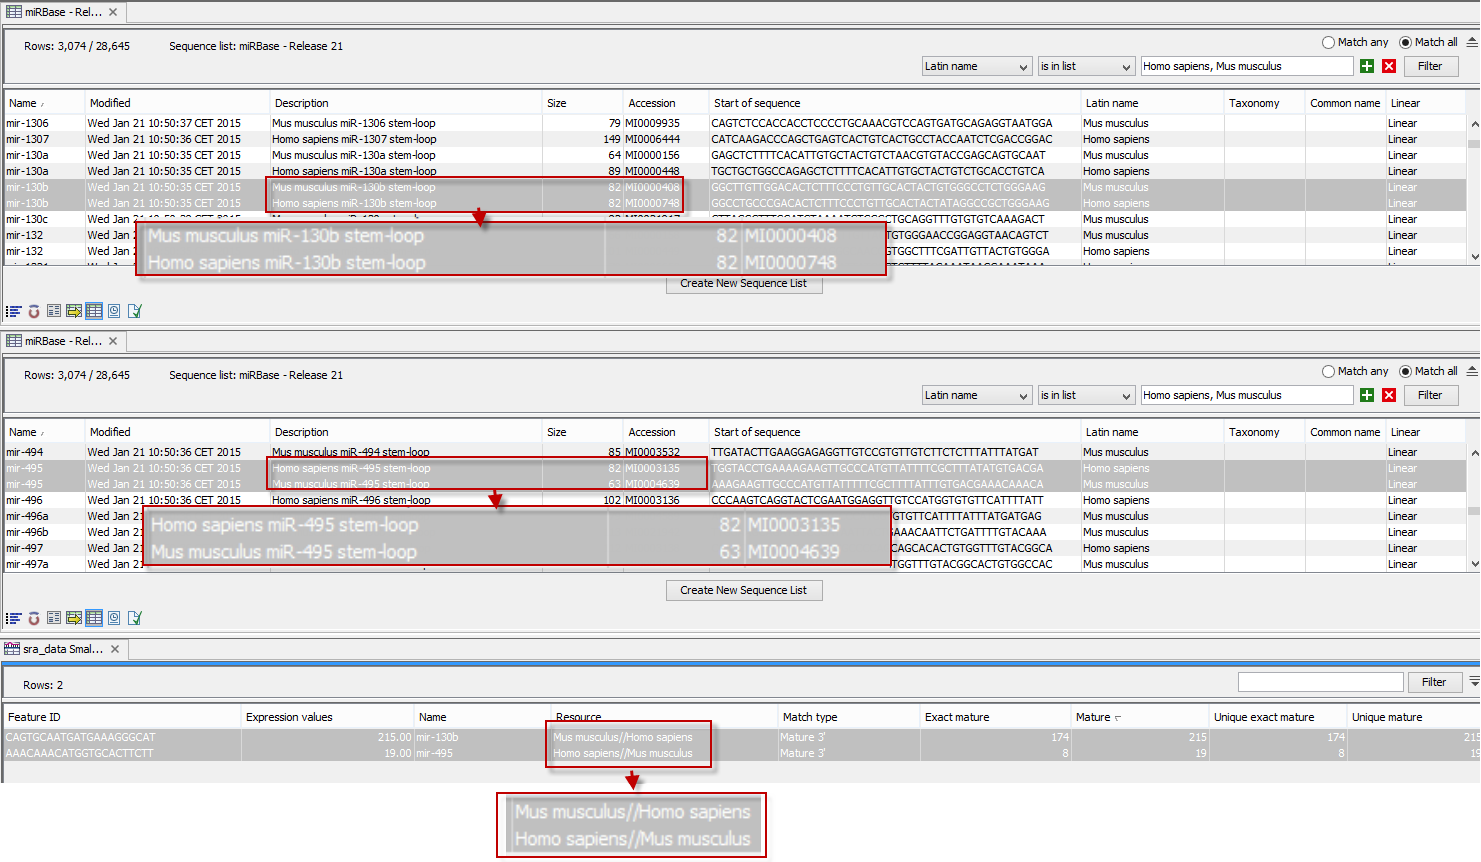Show the text view of the sequence list
The image size is (1481, 862).
pos(53,311)
